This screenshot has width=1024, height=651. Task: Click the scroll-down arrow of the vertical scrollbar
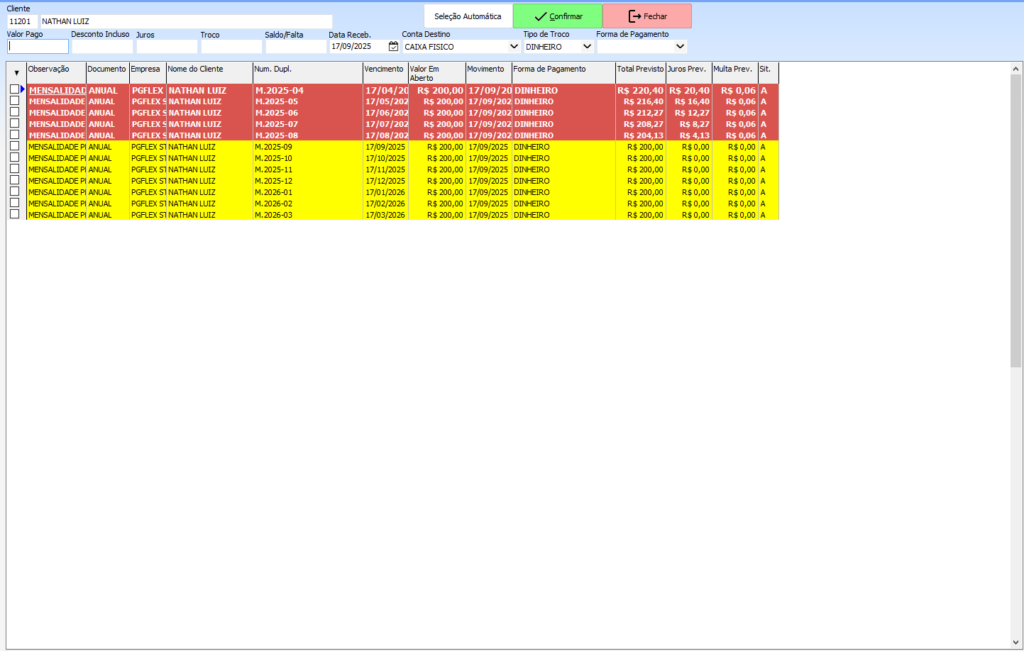1016,643
